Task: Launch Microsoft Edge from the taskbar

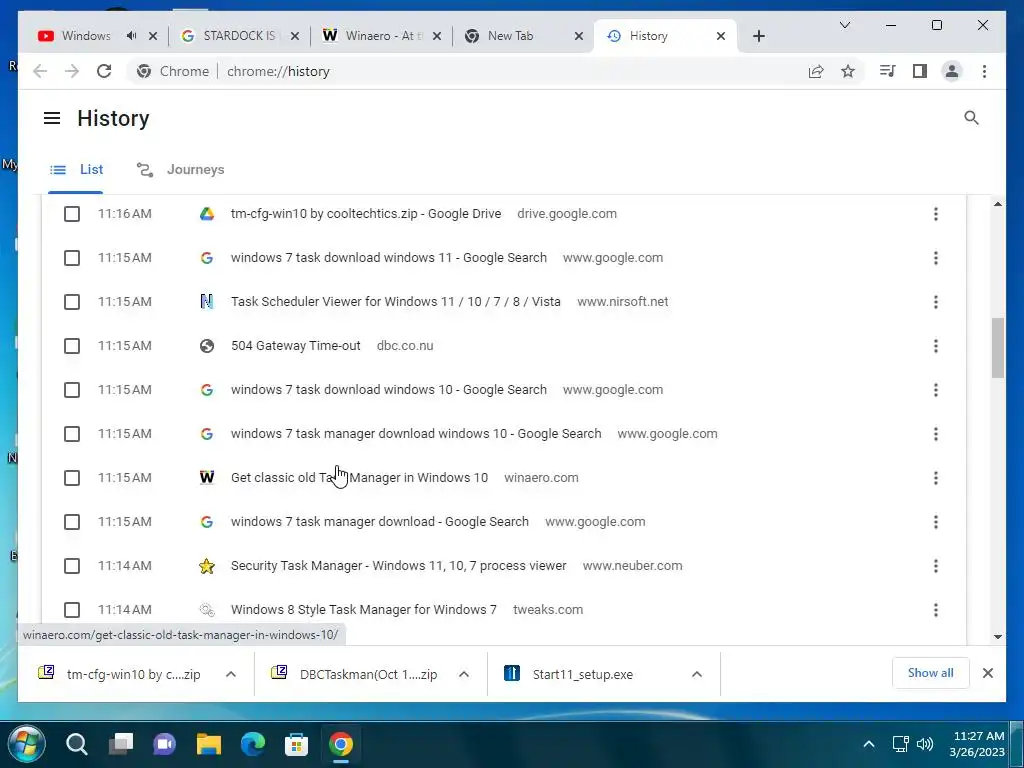Action: tap(253, 744)
